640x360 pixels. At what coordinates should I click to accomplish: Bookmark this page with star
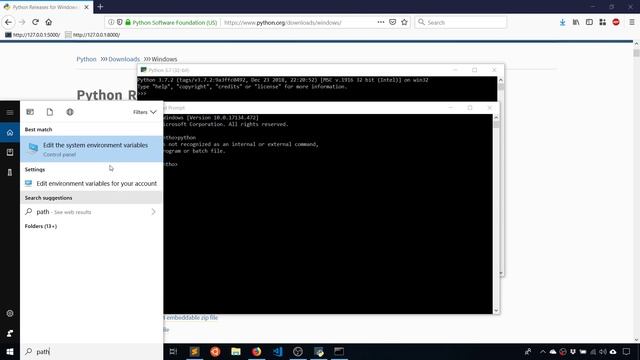(404, 22)
